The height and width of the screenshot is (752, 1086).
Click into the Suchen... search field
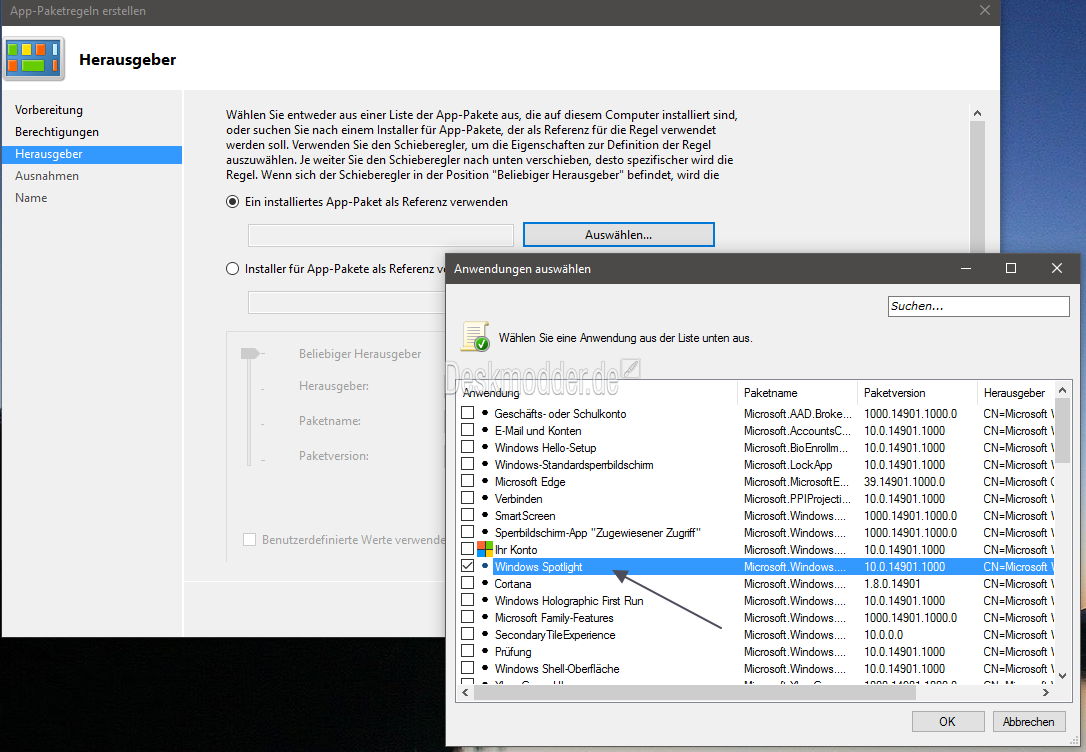pyautogui.click(x=979, y=306)
